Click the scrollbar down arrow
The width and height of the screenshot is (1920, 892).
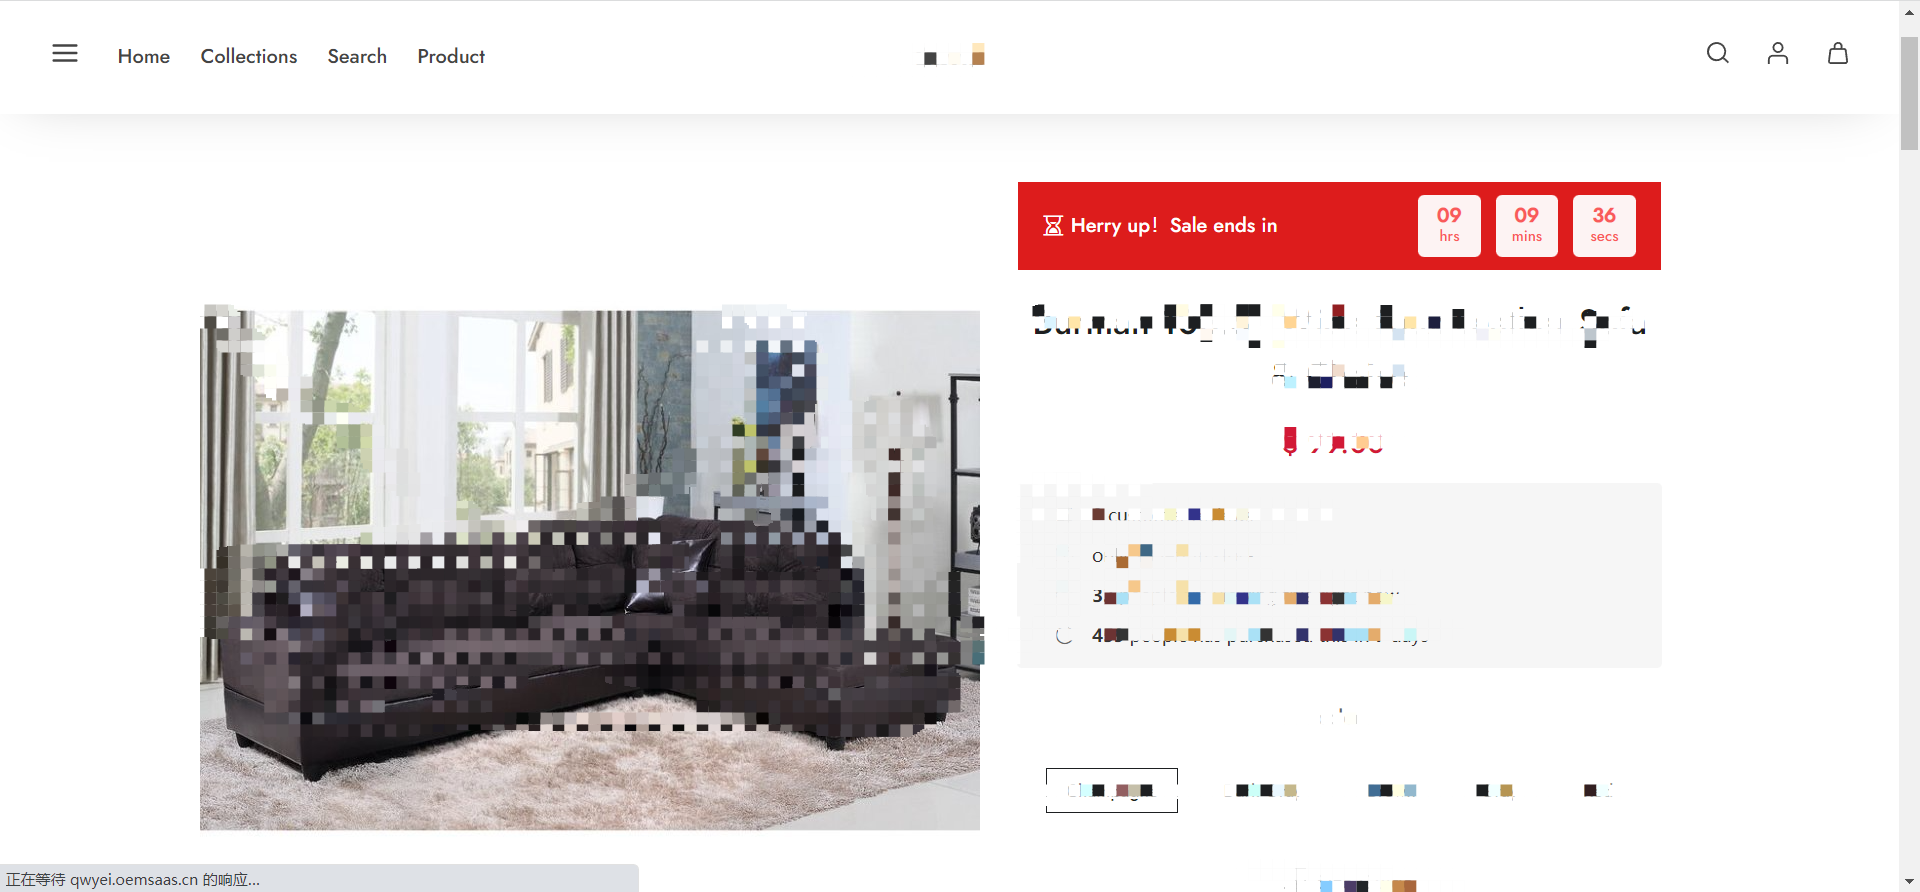pyautogui.click(x=1909, y=882)
